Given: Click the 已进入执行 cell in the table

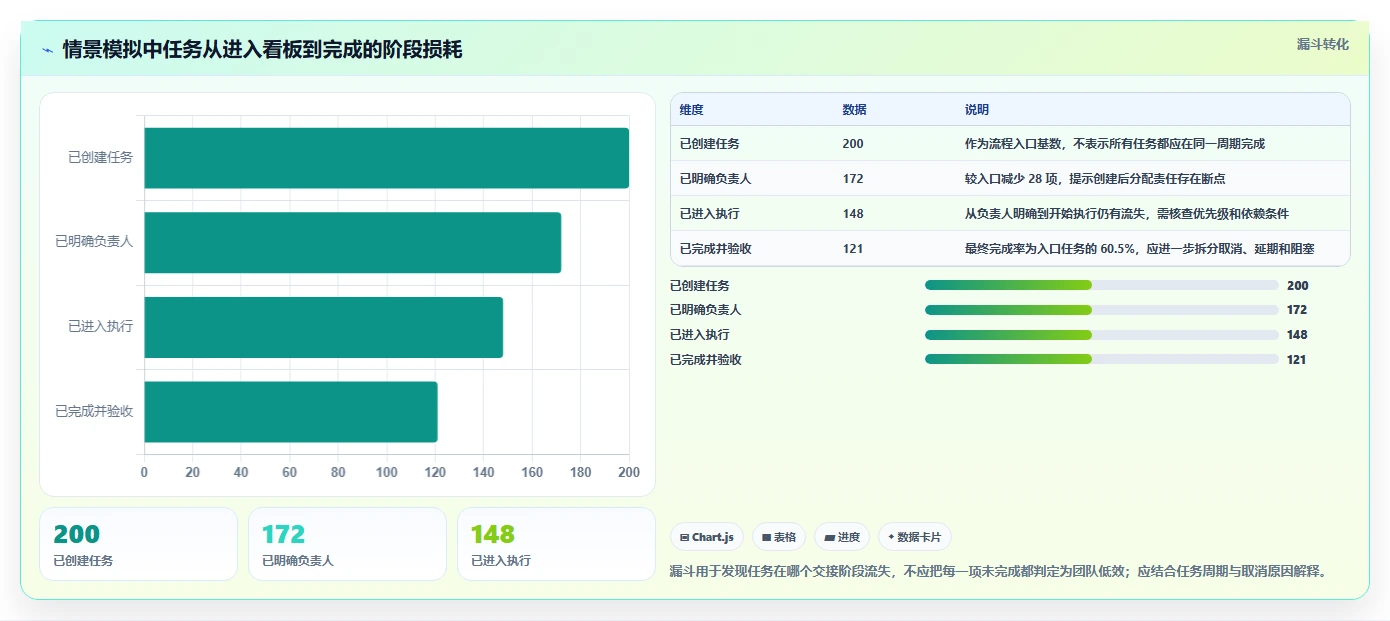Looking at the screenshot, I should tap(710, 214).
